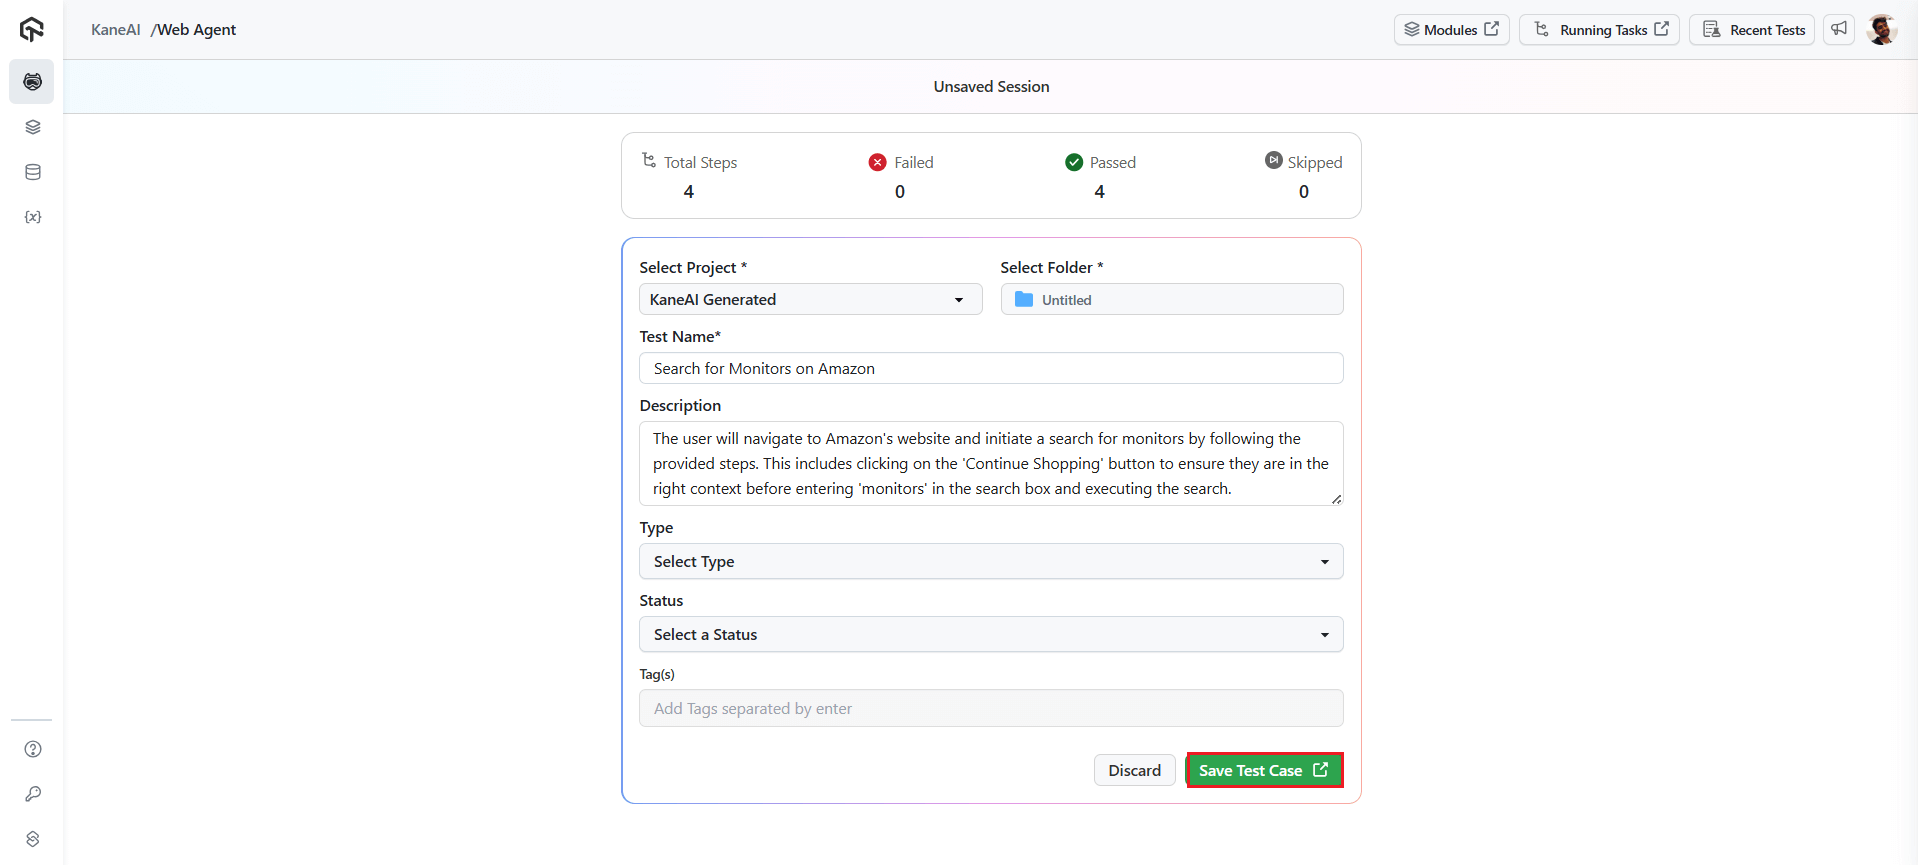This screenshot has height=865, width=1918.
Task: Open the announcements megaphone icon
Action: [x=1839, y=30]
